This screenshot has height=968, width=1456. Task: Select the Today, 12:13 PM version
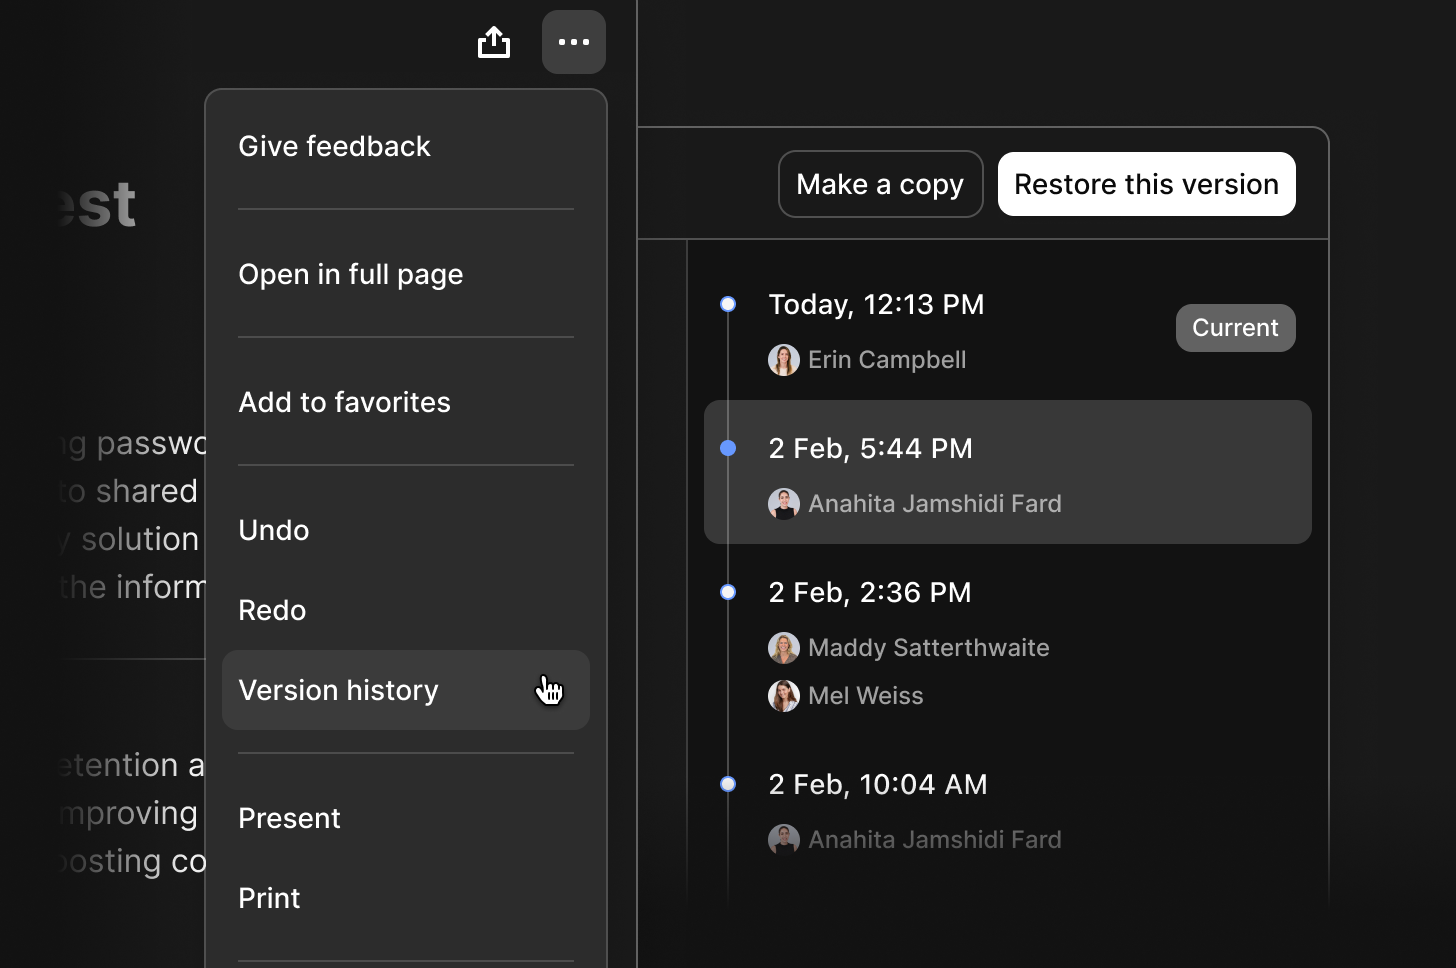[1008, 328]
